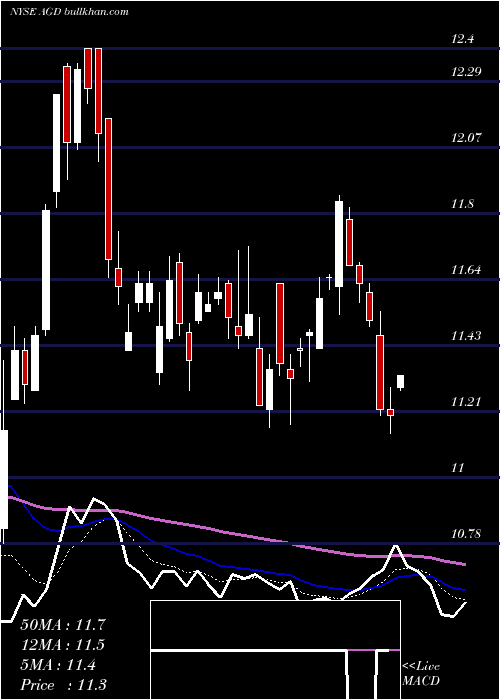Click the 10.78 price level label

(x=466, y=534)
